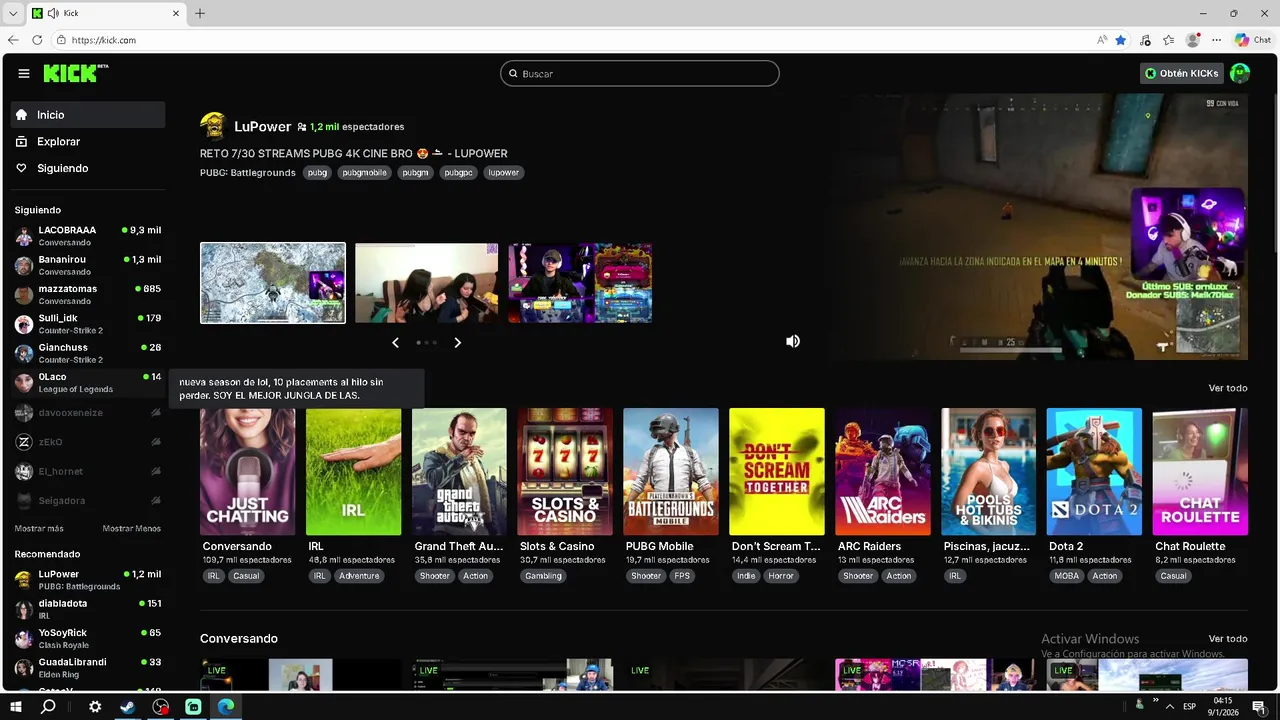Select Explorar menu item
The image size is (1280, 720).
point(88,142)
